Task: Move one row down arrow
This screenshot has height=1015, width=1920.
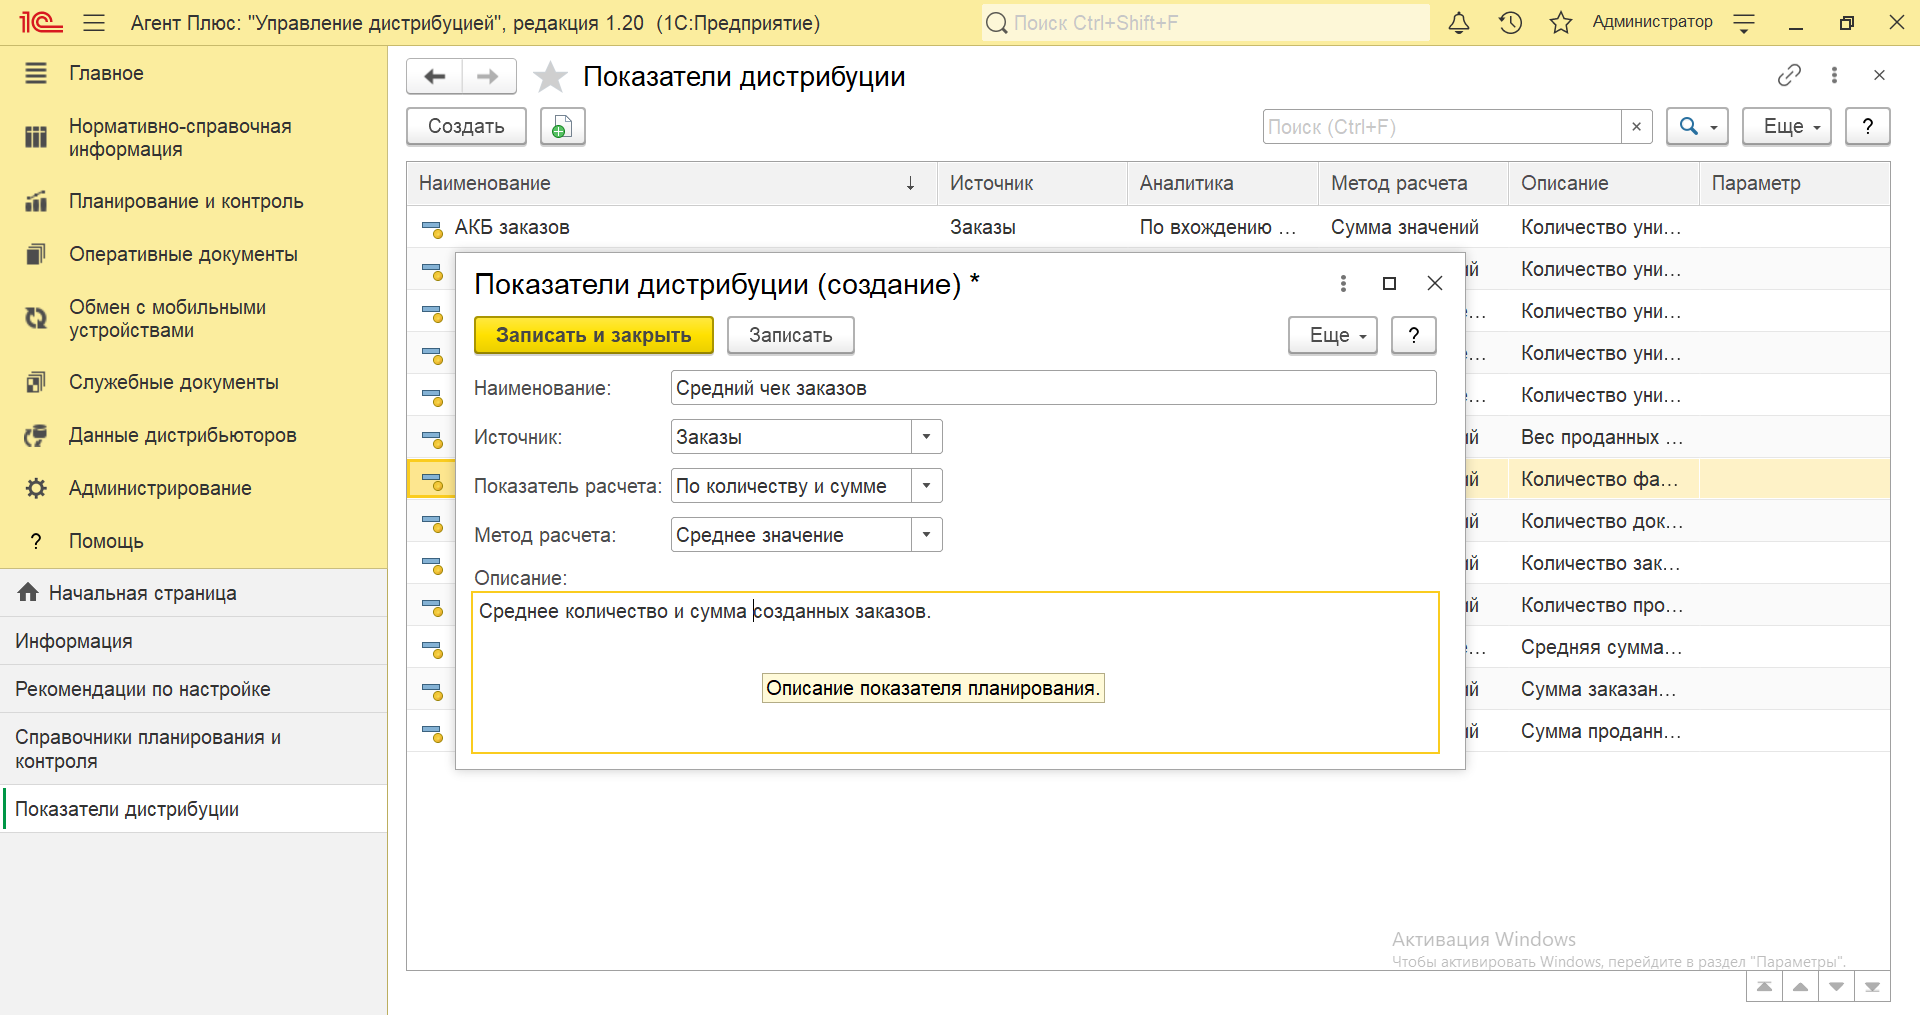Action: (x=1836, y=986)
